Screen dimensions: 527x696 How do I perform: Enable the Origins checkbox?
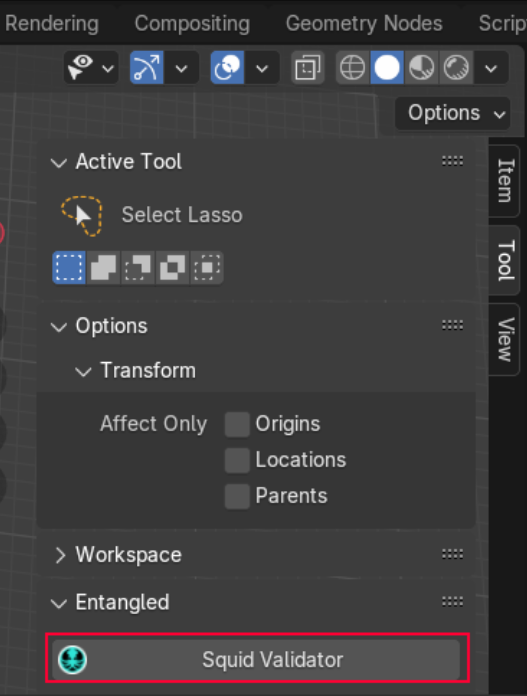pyautogui.click(x=237, y=424)
